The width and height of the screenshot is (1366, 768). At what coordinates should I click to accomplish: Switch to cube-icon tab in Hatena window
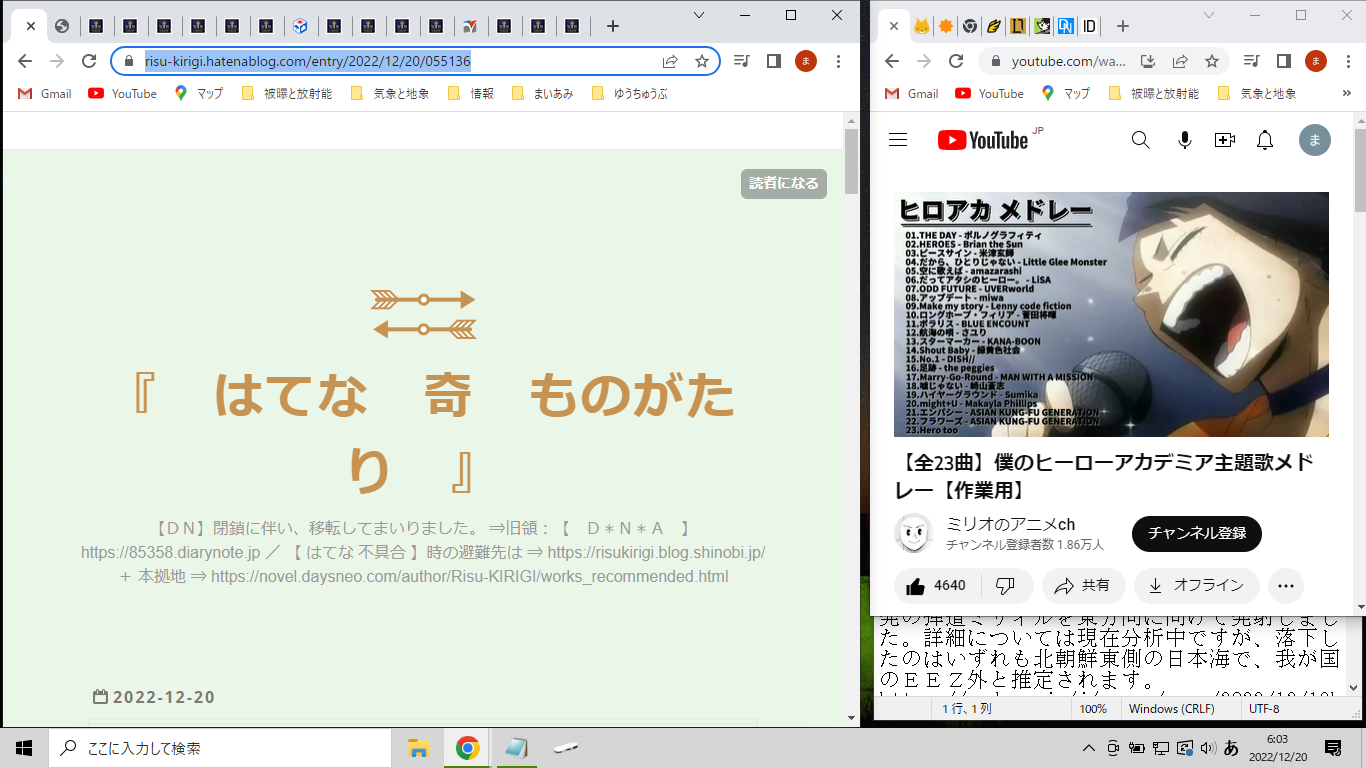tap(300, 26)
